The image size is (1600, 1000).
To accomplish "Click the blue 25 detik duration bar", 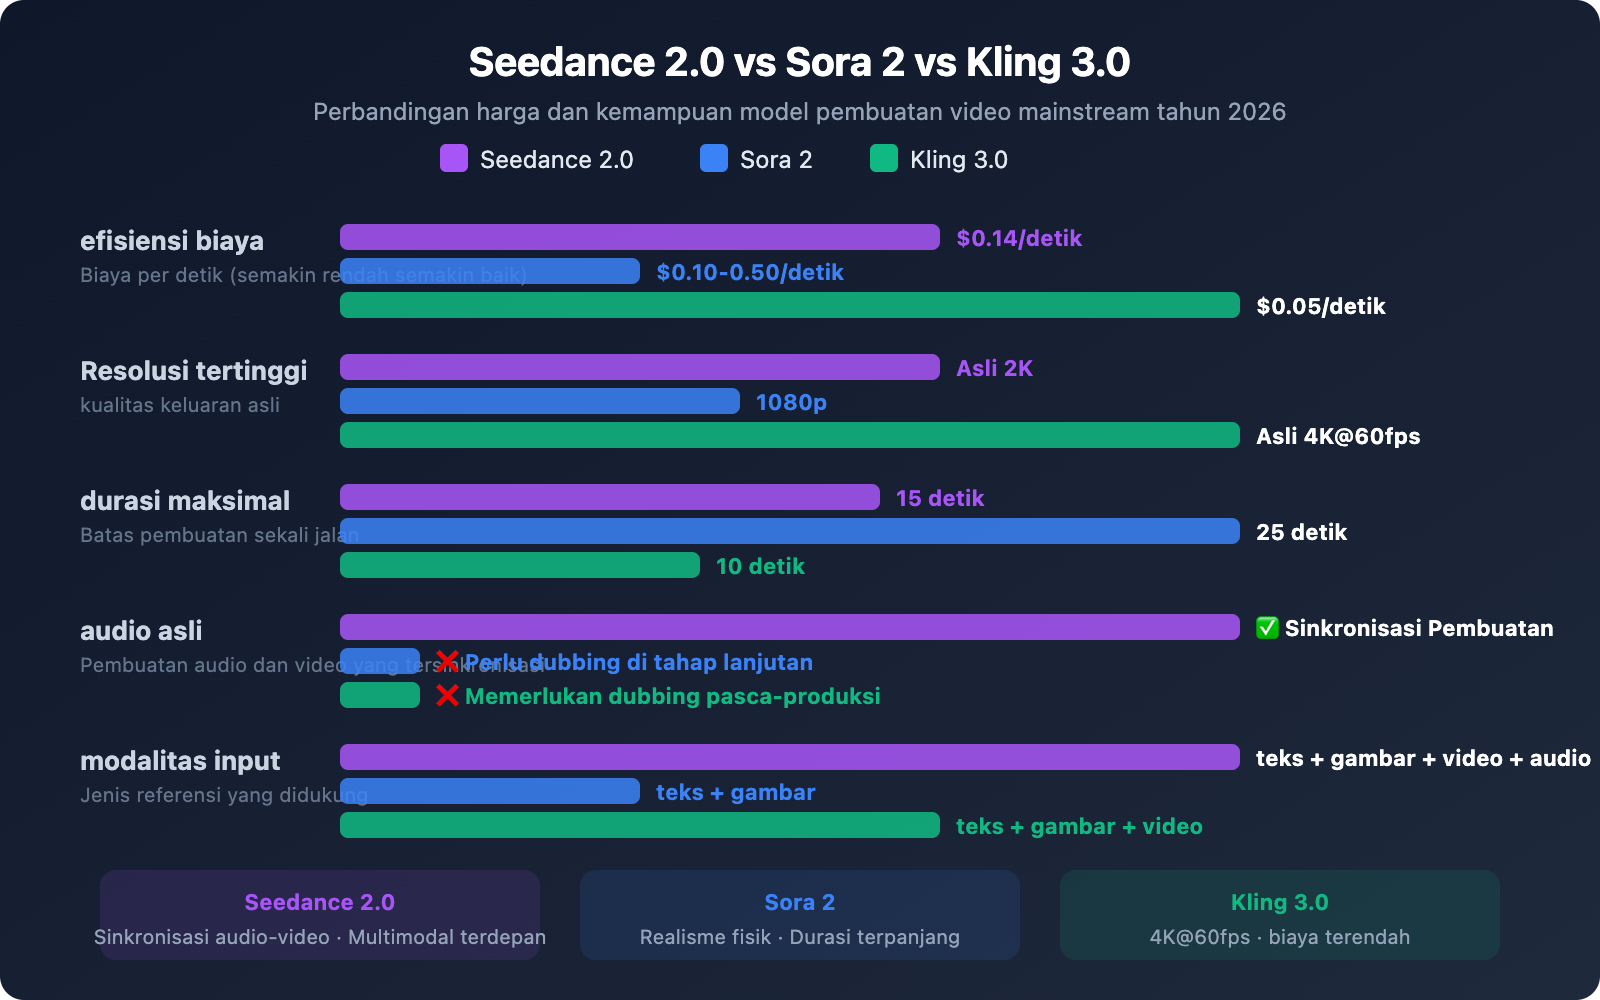I will coord(790,532).
